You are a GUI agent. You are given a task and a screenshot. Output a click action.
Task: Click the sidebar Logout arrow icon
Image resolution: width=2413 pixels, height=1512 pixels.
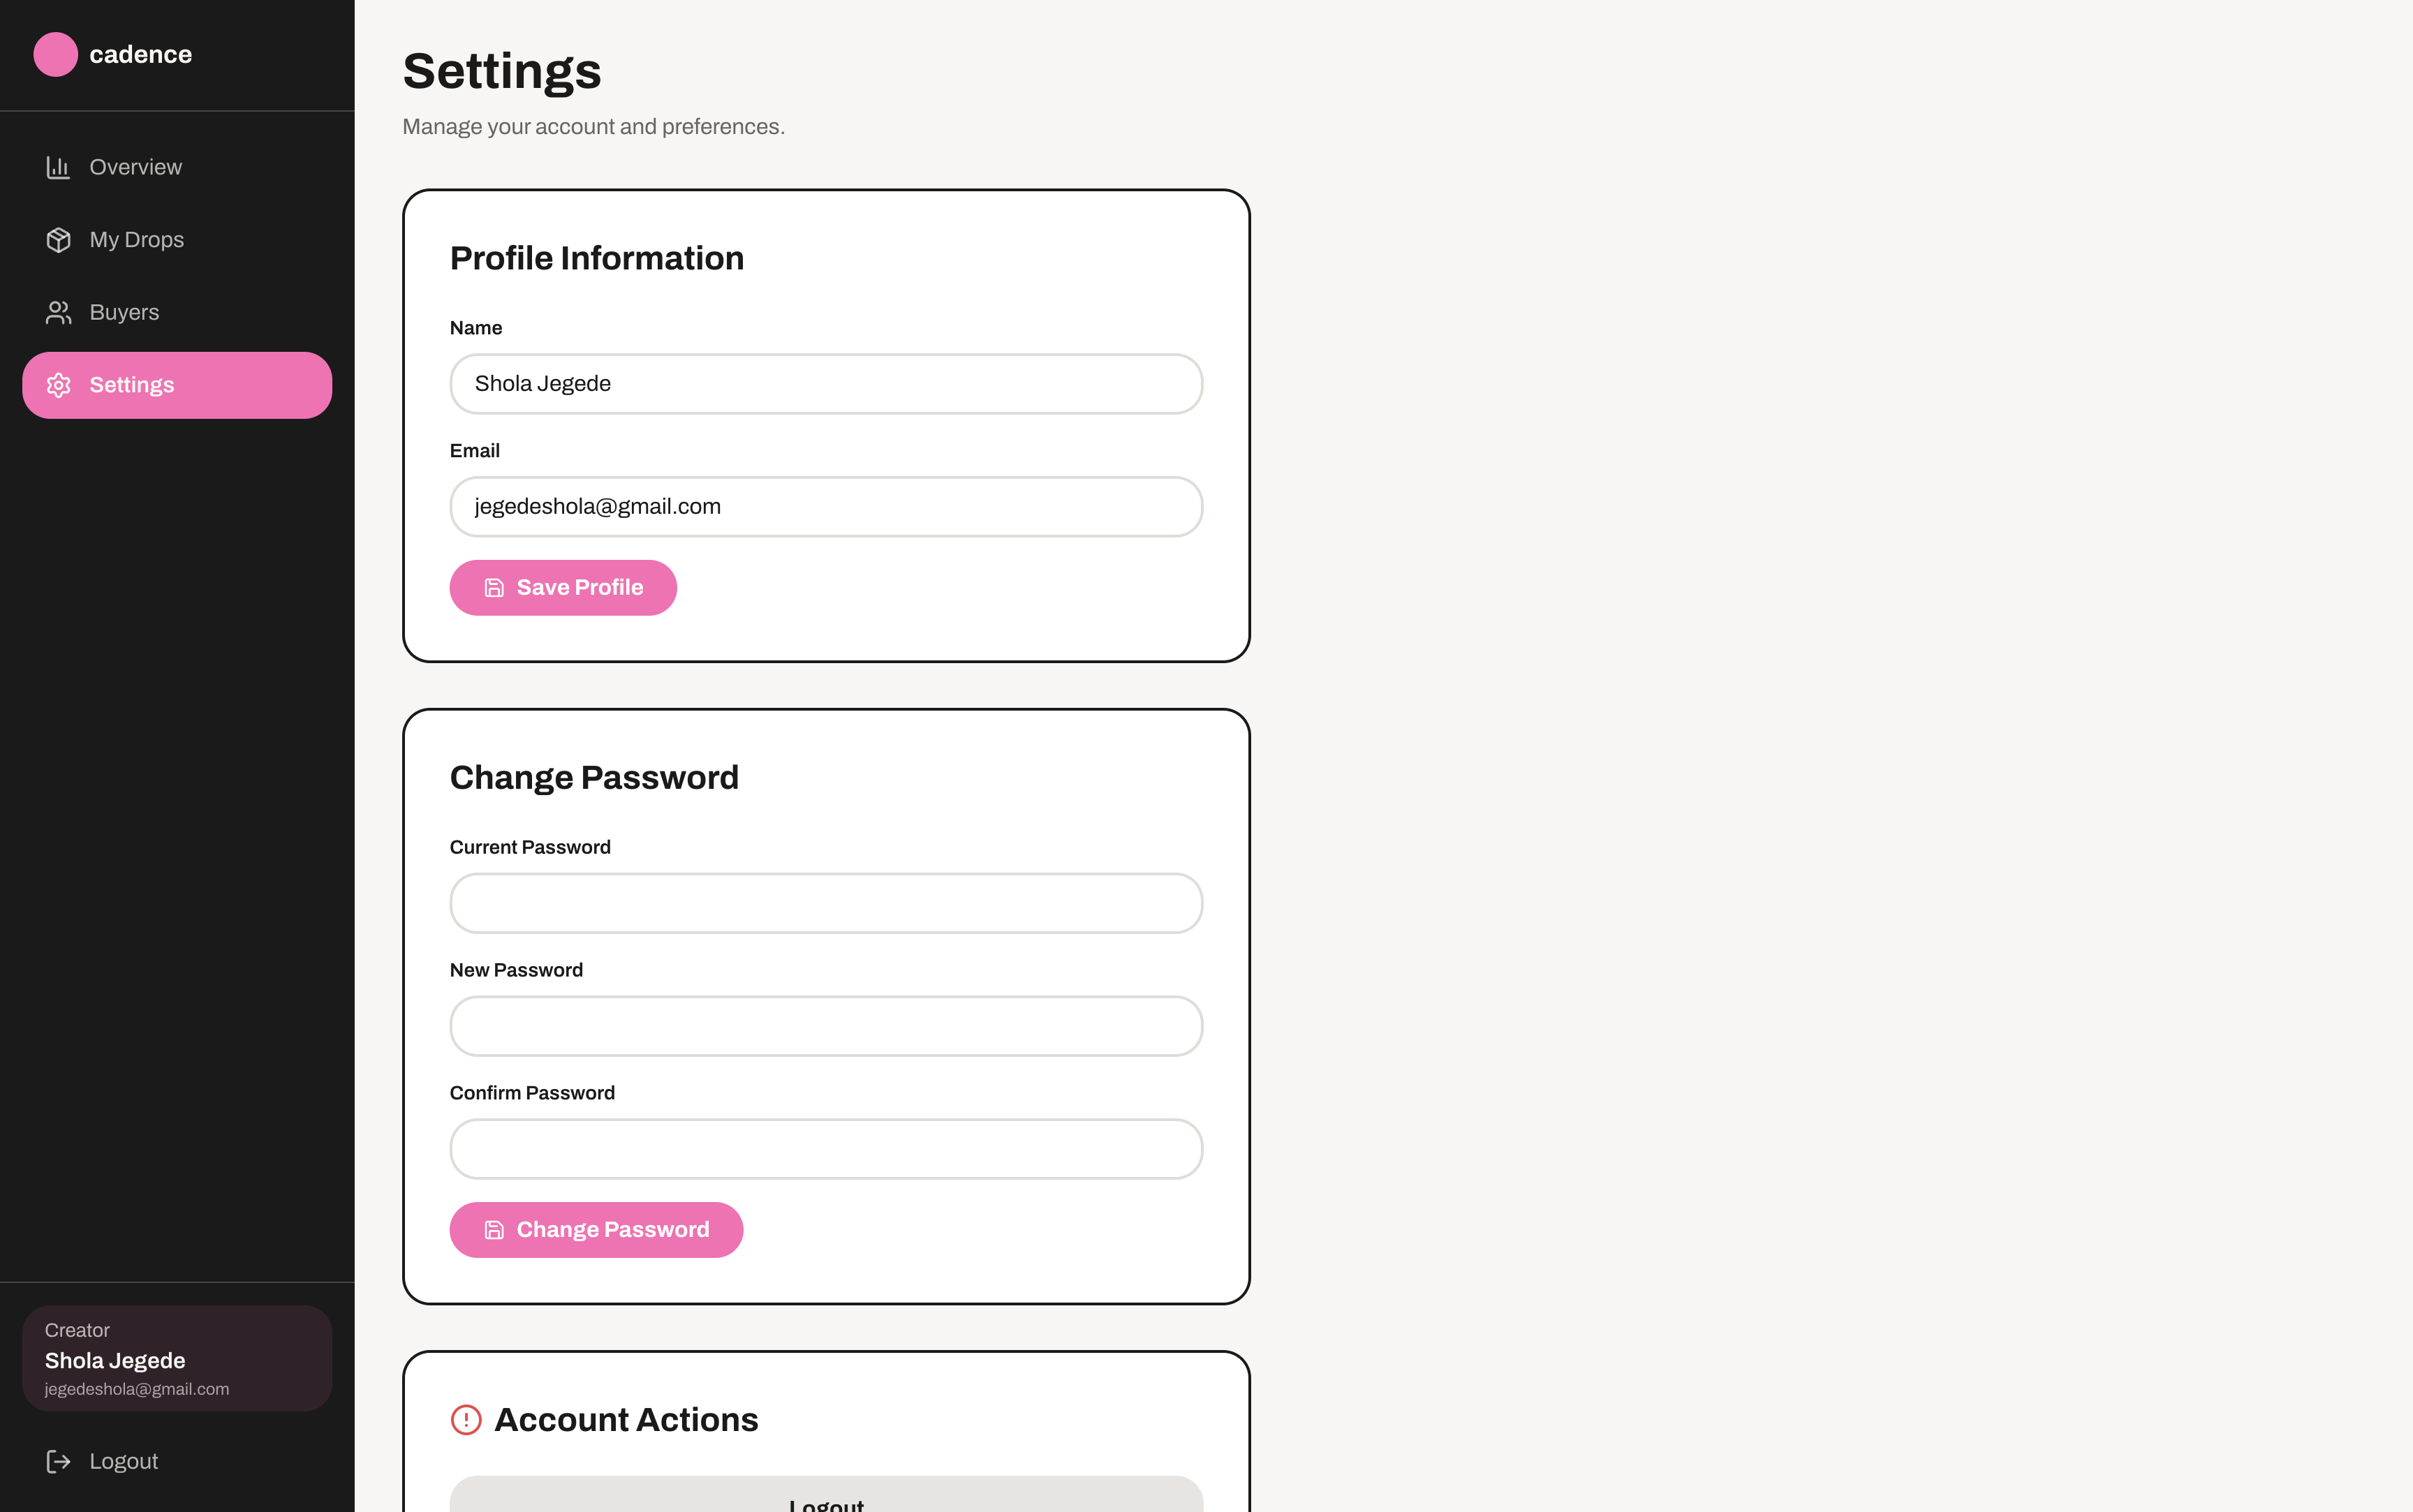[x=58, y=1461]
